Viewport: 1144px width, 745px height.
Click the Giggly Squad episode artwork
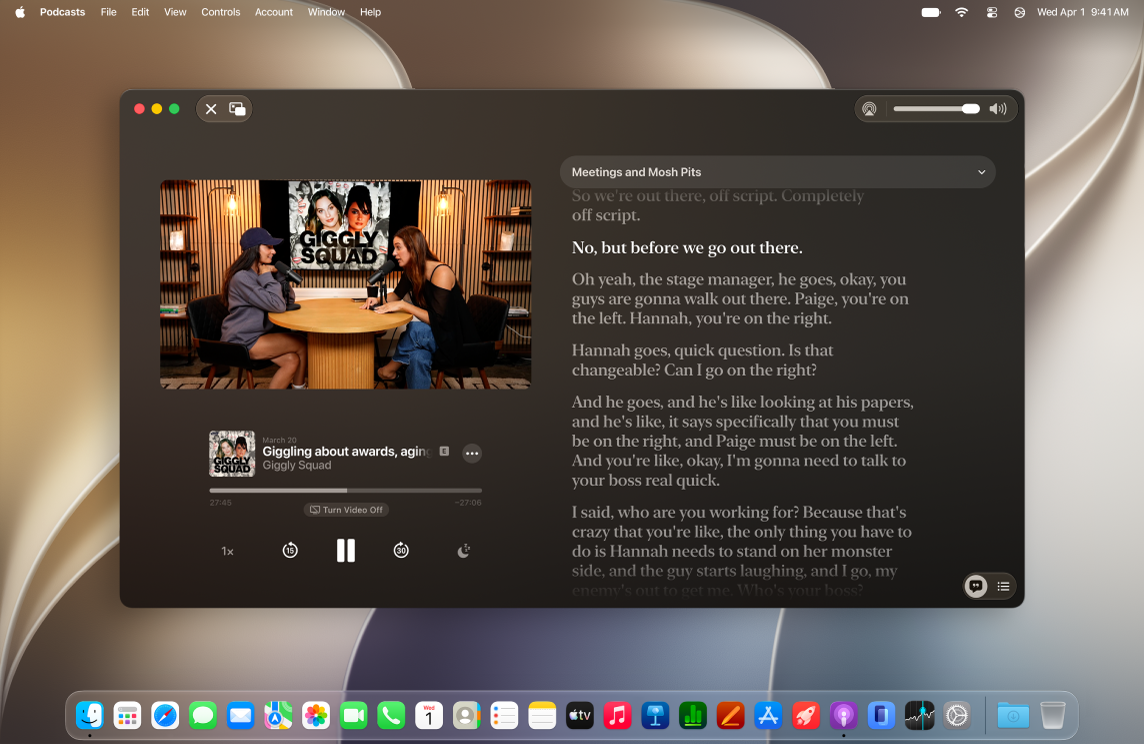(232, 453)
